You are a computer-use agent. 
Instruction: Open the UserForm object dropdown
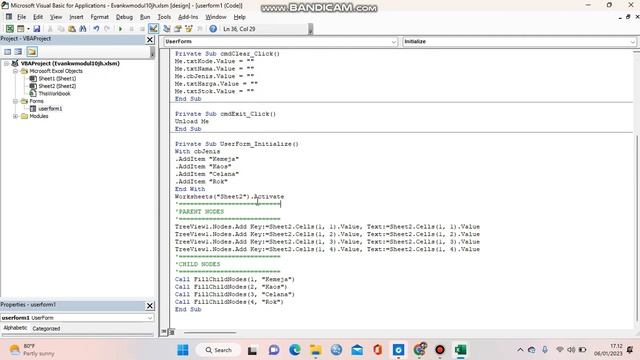coord(393,42)
